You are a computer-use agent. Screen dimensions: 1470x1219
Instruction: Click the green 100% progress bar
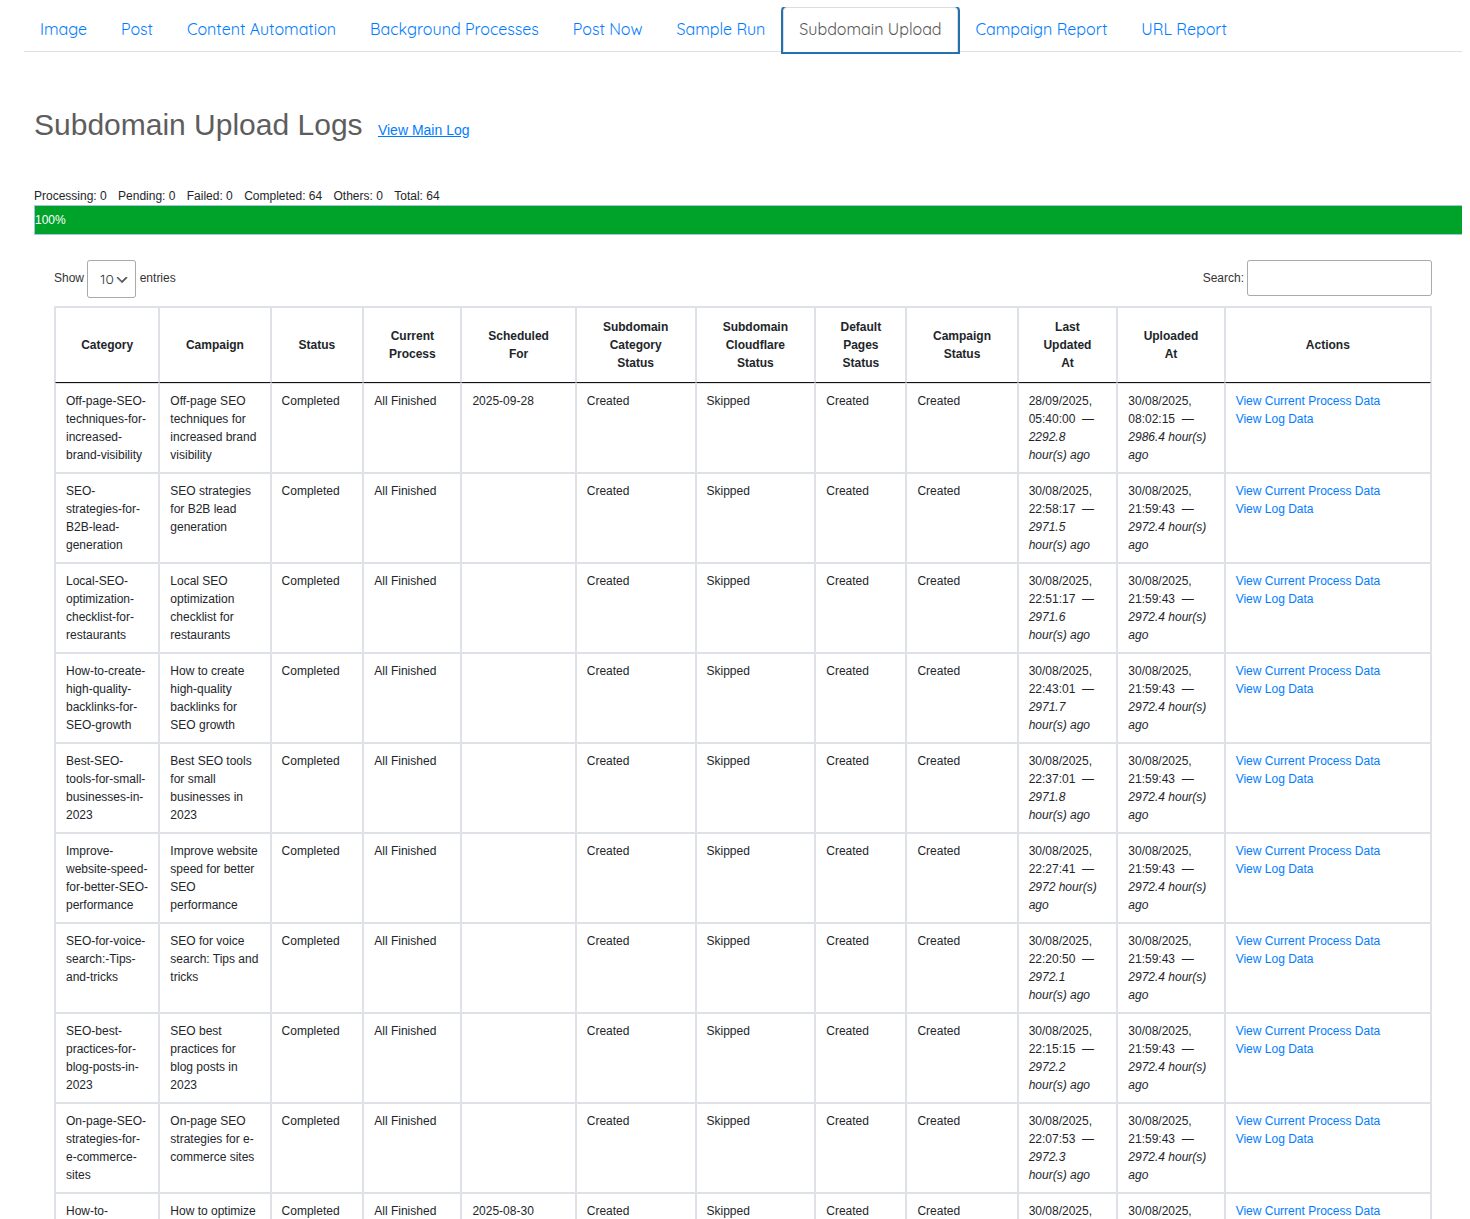(x=747, y=220)
